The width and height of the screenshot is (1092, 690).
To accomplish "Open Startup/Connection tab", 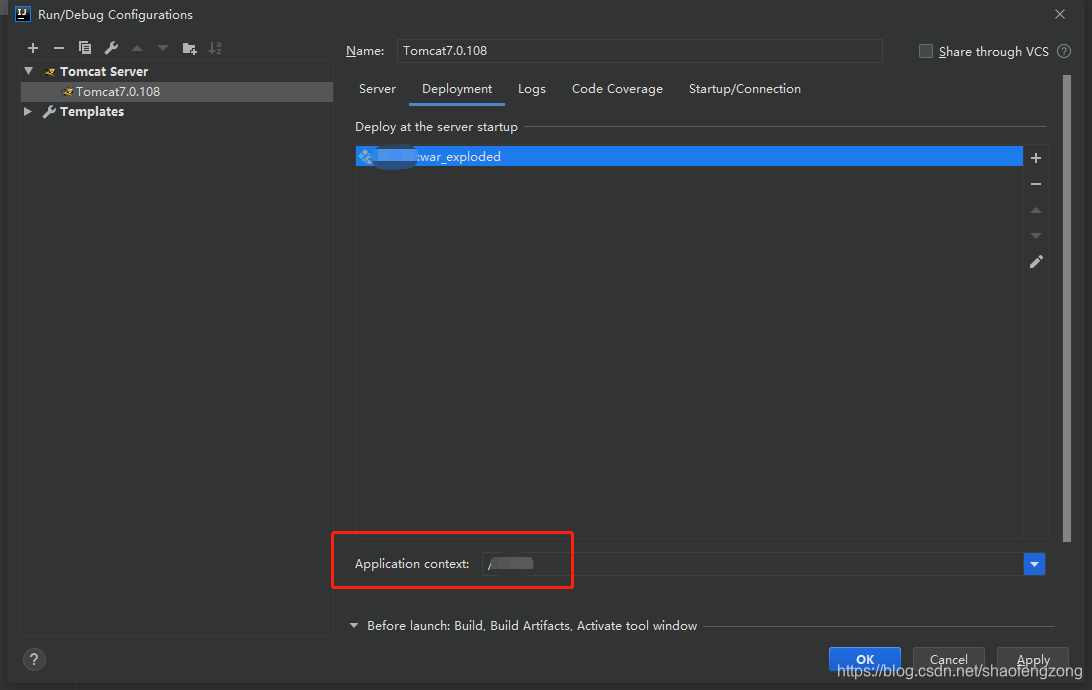I will click(x=744, y=88).
